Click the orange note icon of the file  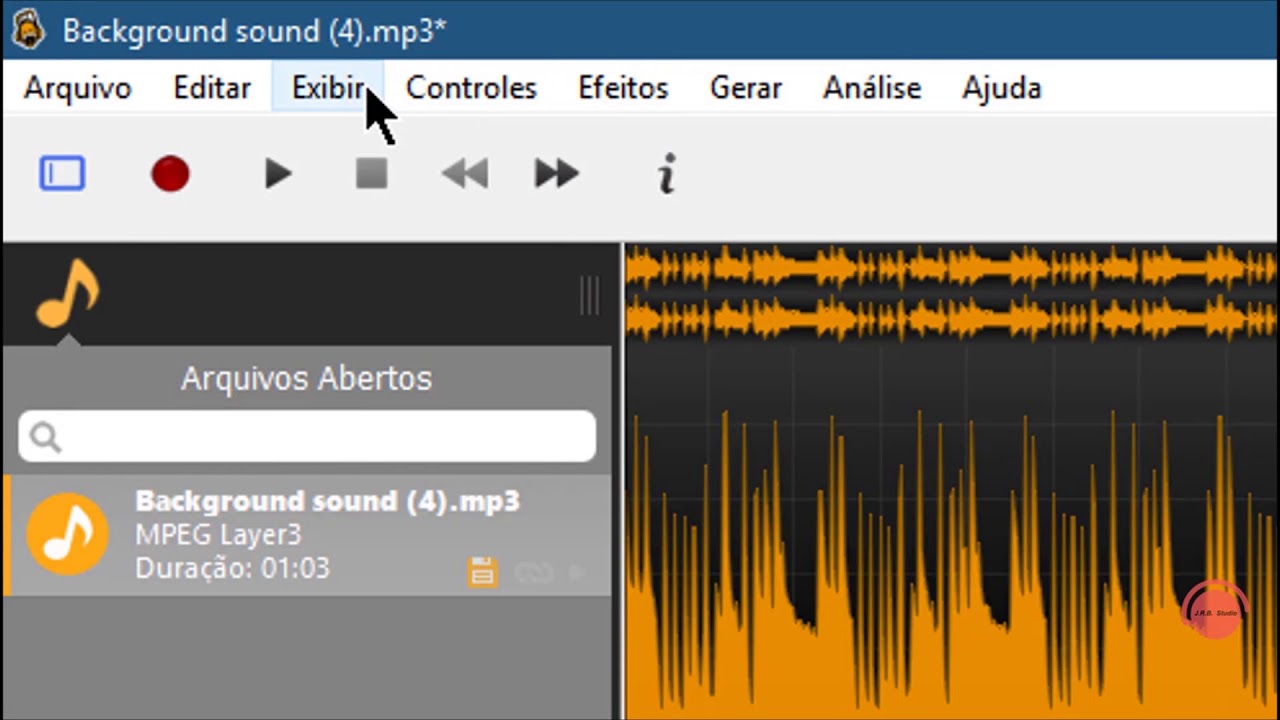pos(67,533)
